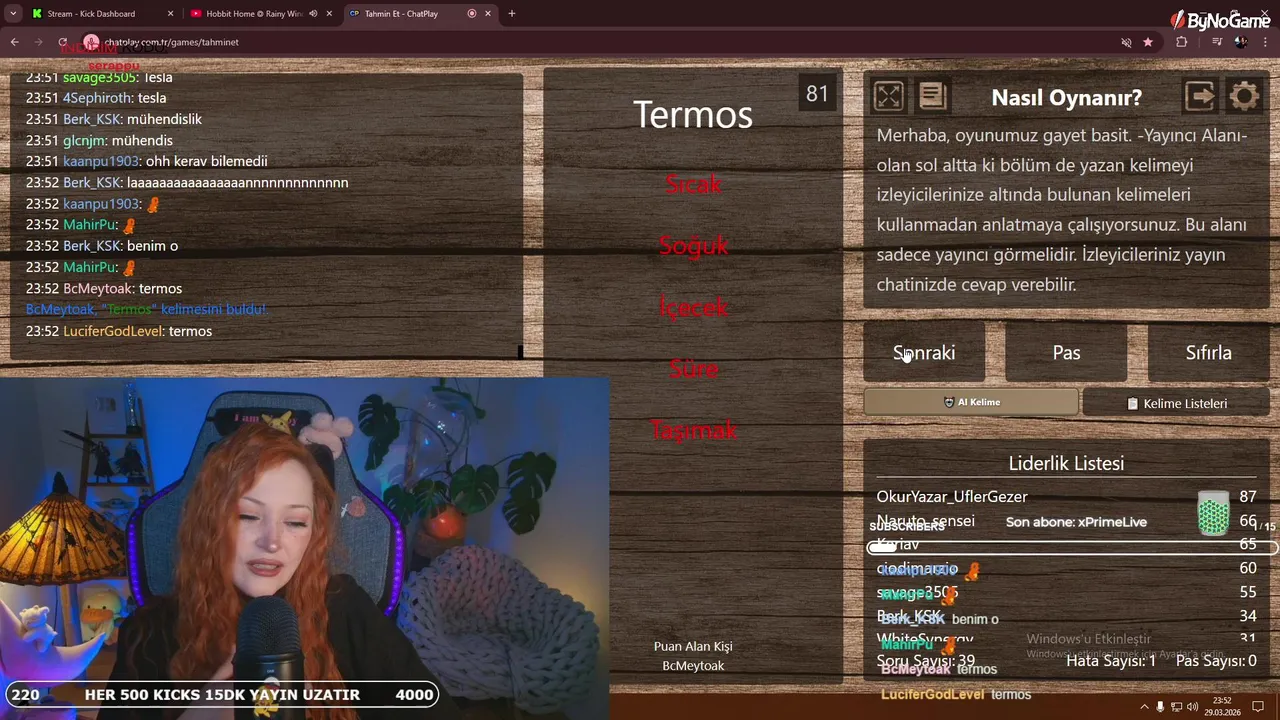Click the streamer webcam feed
1280x720 pixels.
305,548
